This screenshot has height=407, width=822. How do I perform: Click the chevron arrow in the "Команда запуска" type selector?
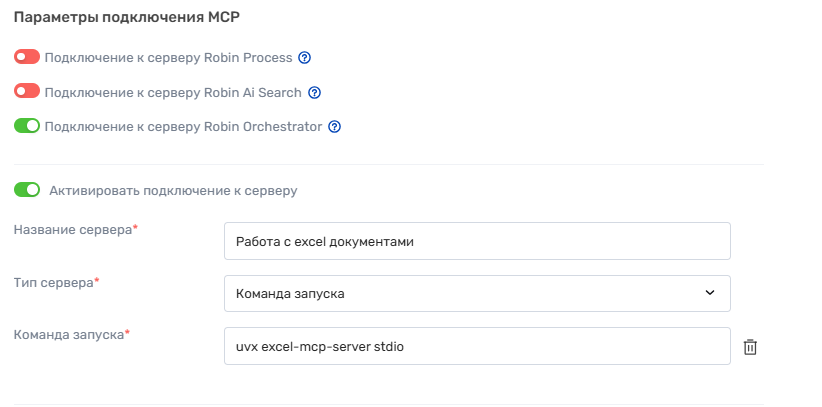[710, 293]
